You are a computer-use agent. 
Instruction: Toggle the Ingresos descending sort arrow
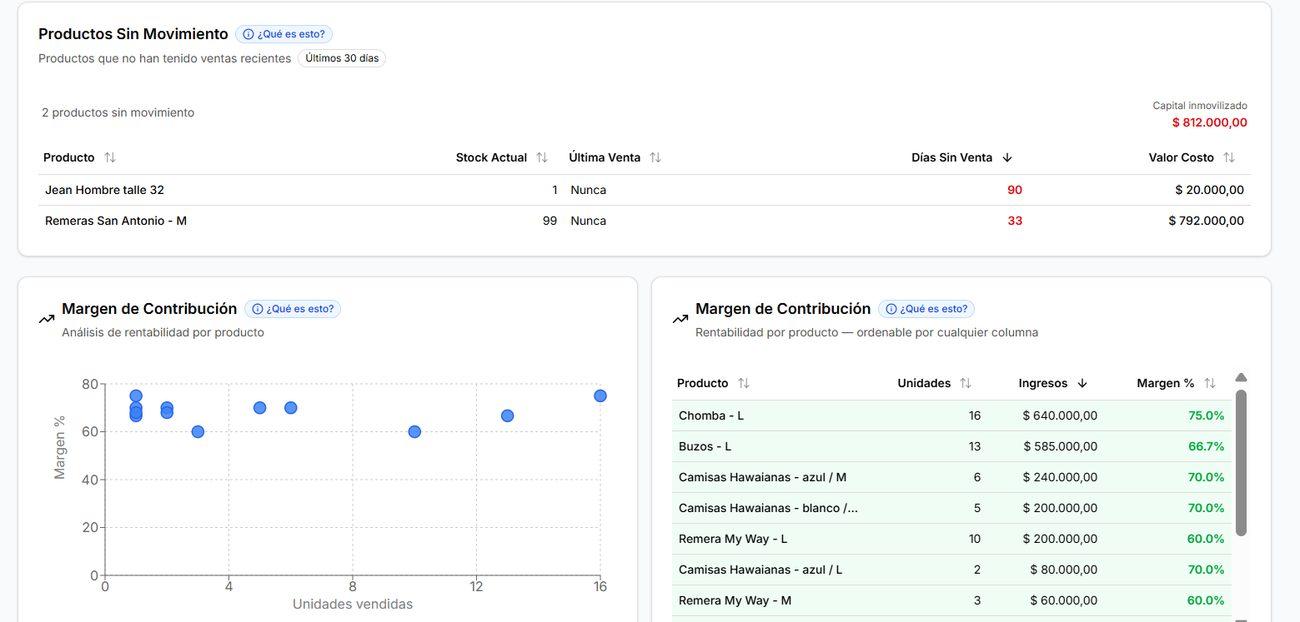point(1082,383)
